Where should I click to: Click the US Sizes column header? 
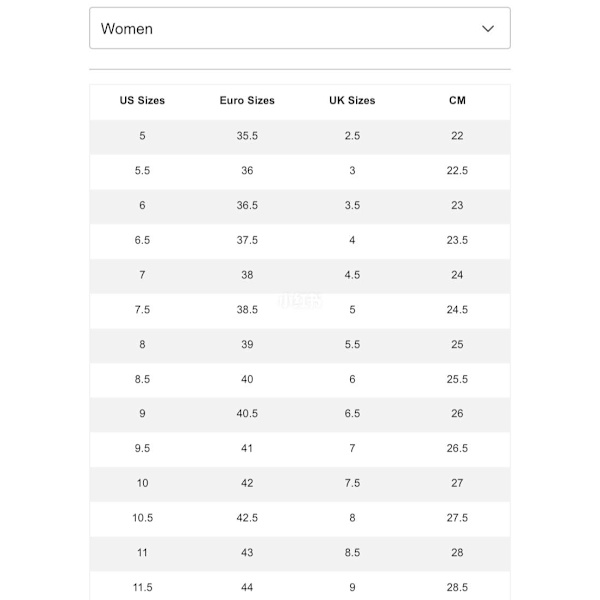click(x=142, y=101)
